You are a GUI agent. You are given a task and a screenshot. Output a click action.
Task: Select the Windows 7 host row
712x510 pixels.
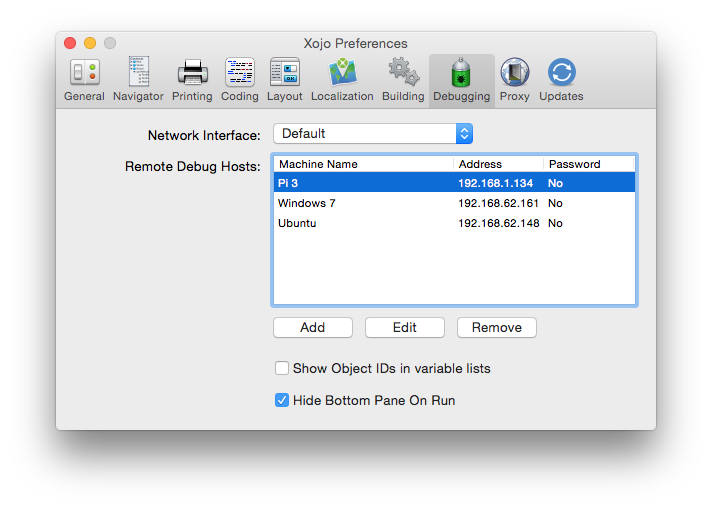click(454, 203)
